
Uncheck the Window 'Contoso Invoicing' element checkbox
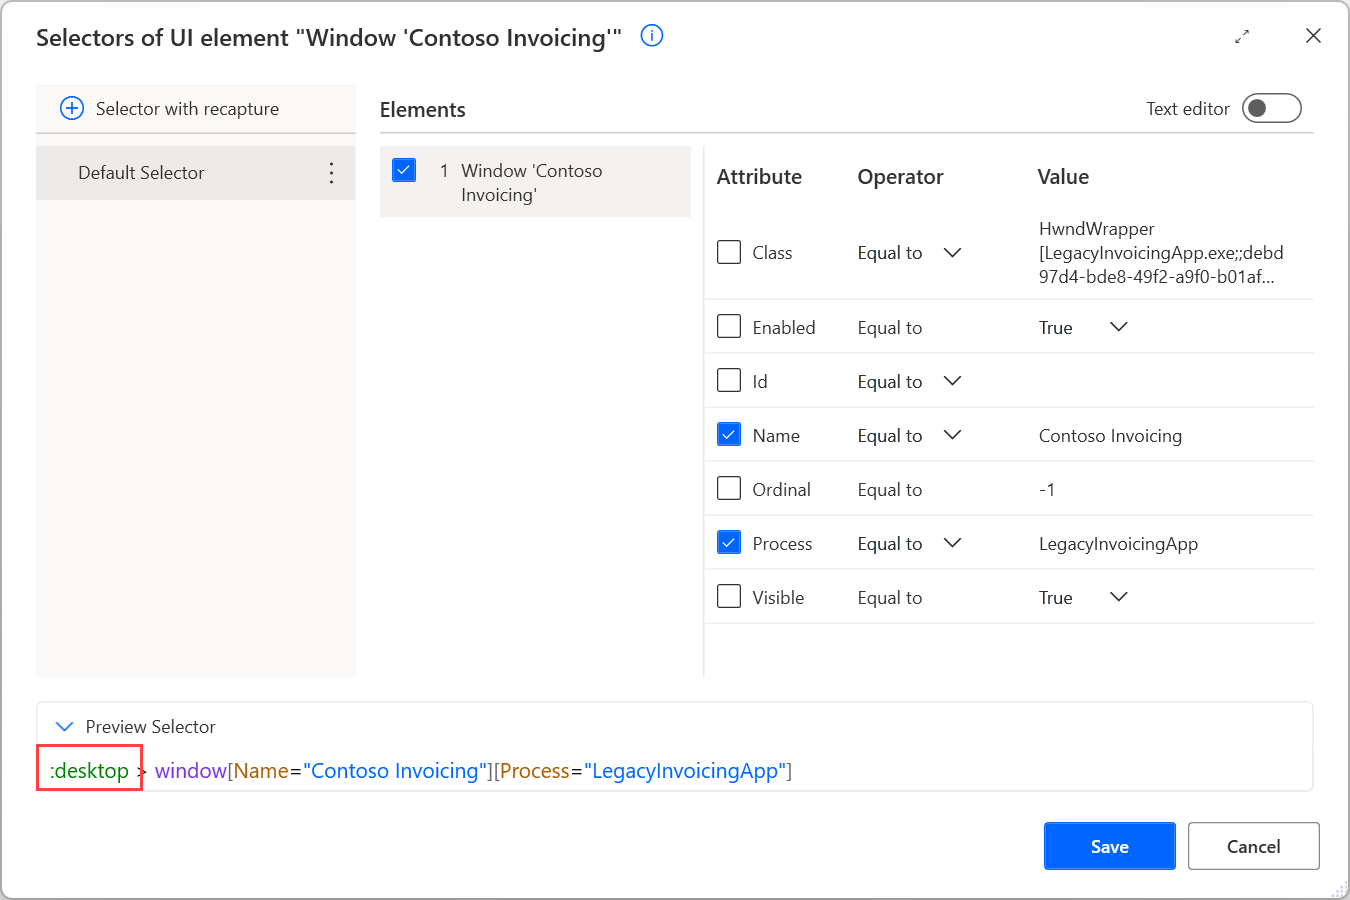(x=404, y=169)
